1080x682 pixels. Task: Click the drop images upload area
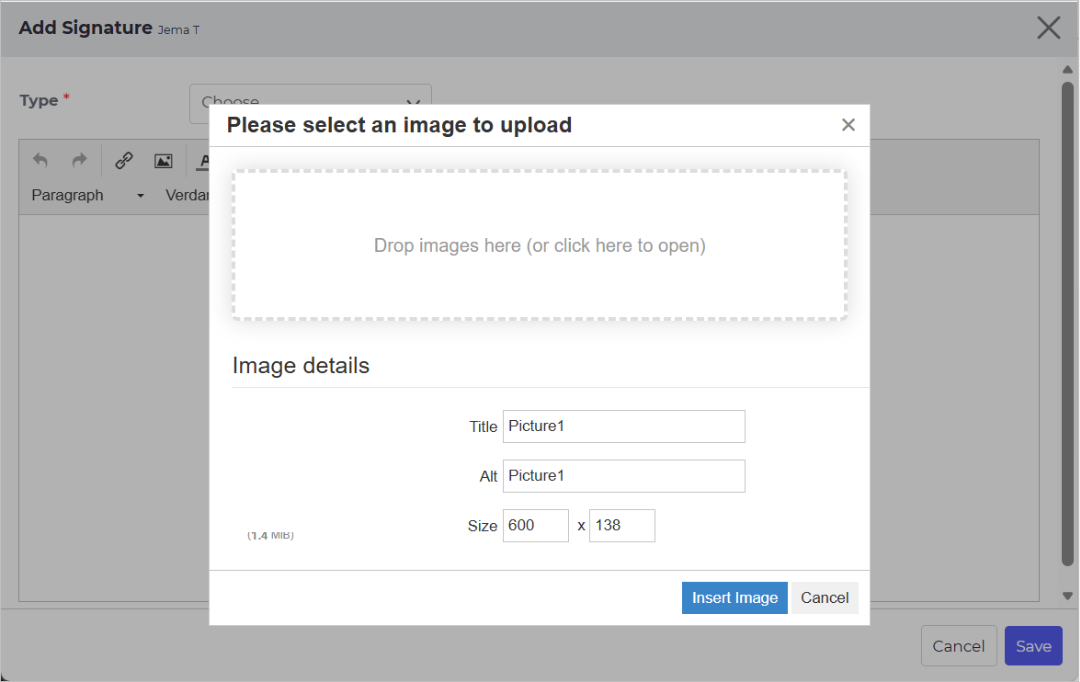pos(539,245)
